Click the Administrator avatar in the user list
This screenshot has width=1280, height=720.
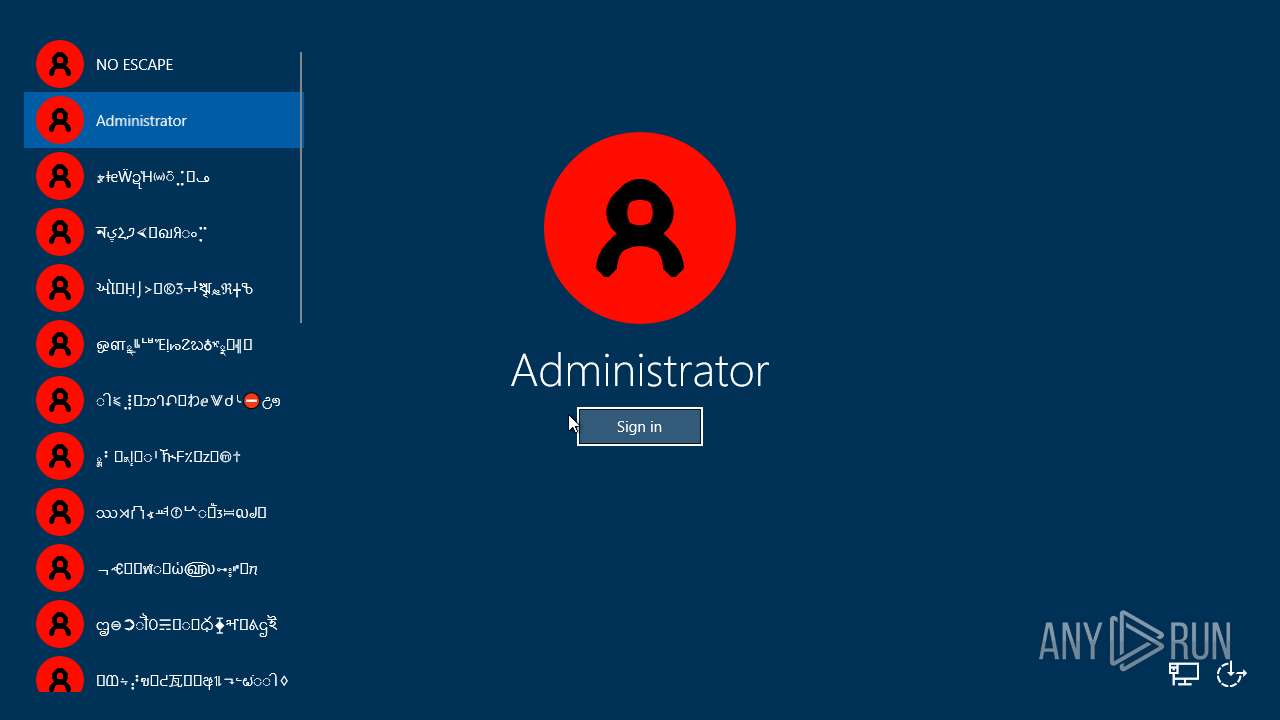pos(60,120)
